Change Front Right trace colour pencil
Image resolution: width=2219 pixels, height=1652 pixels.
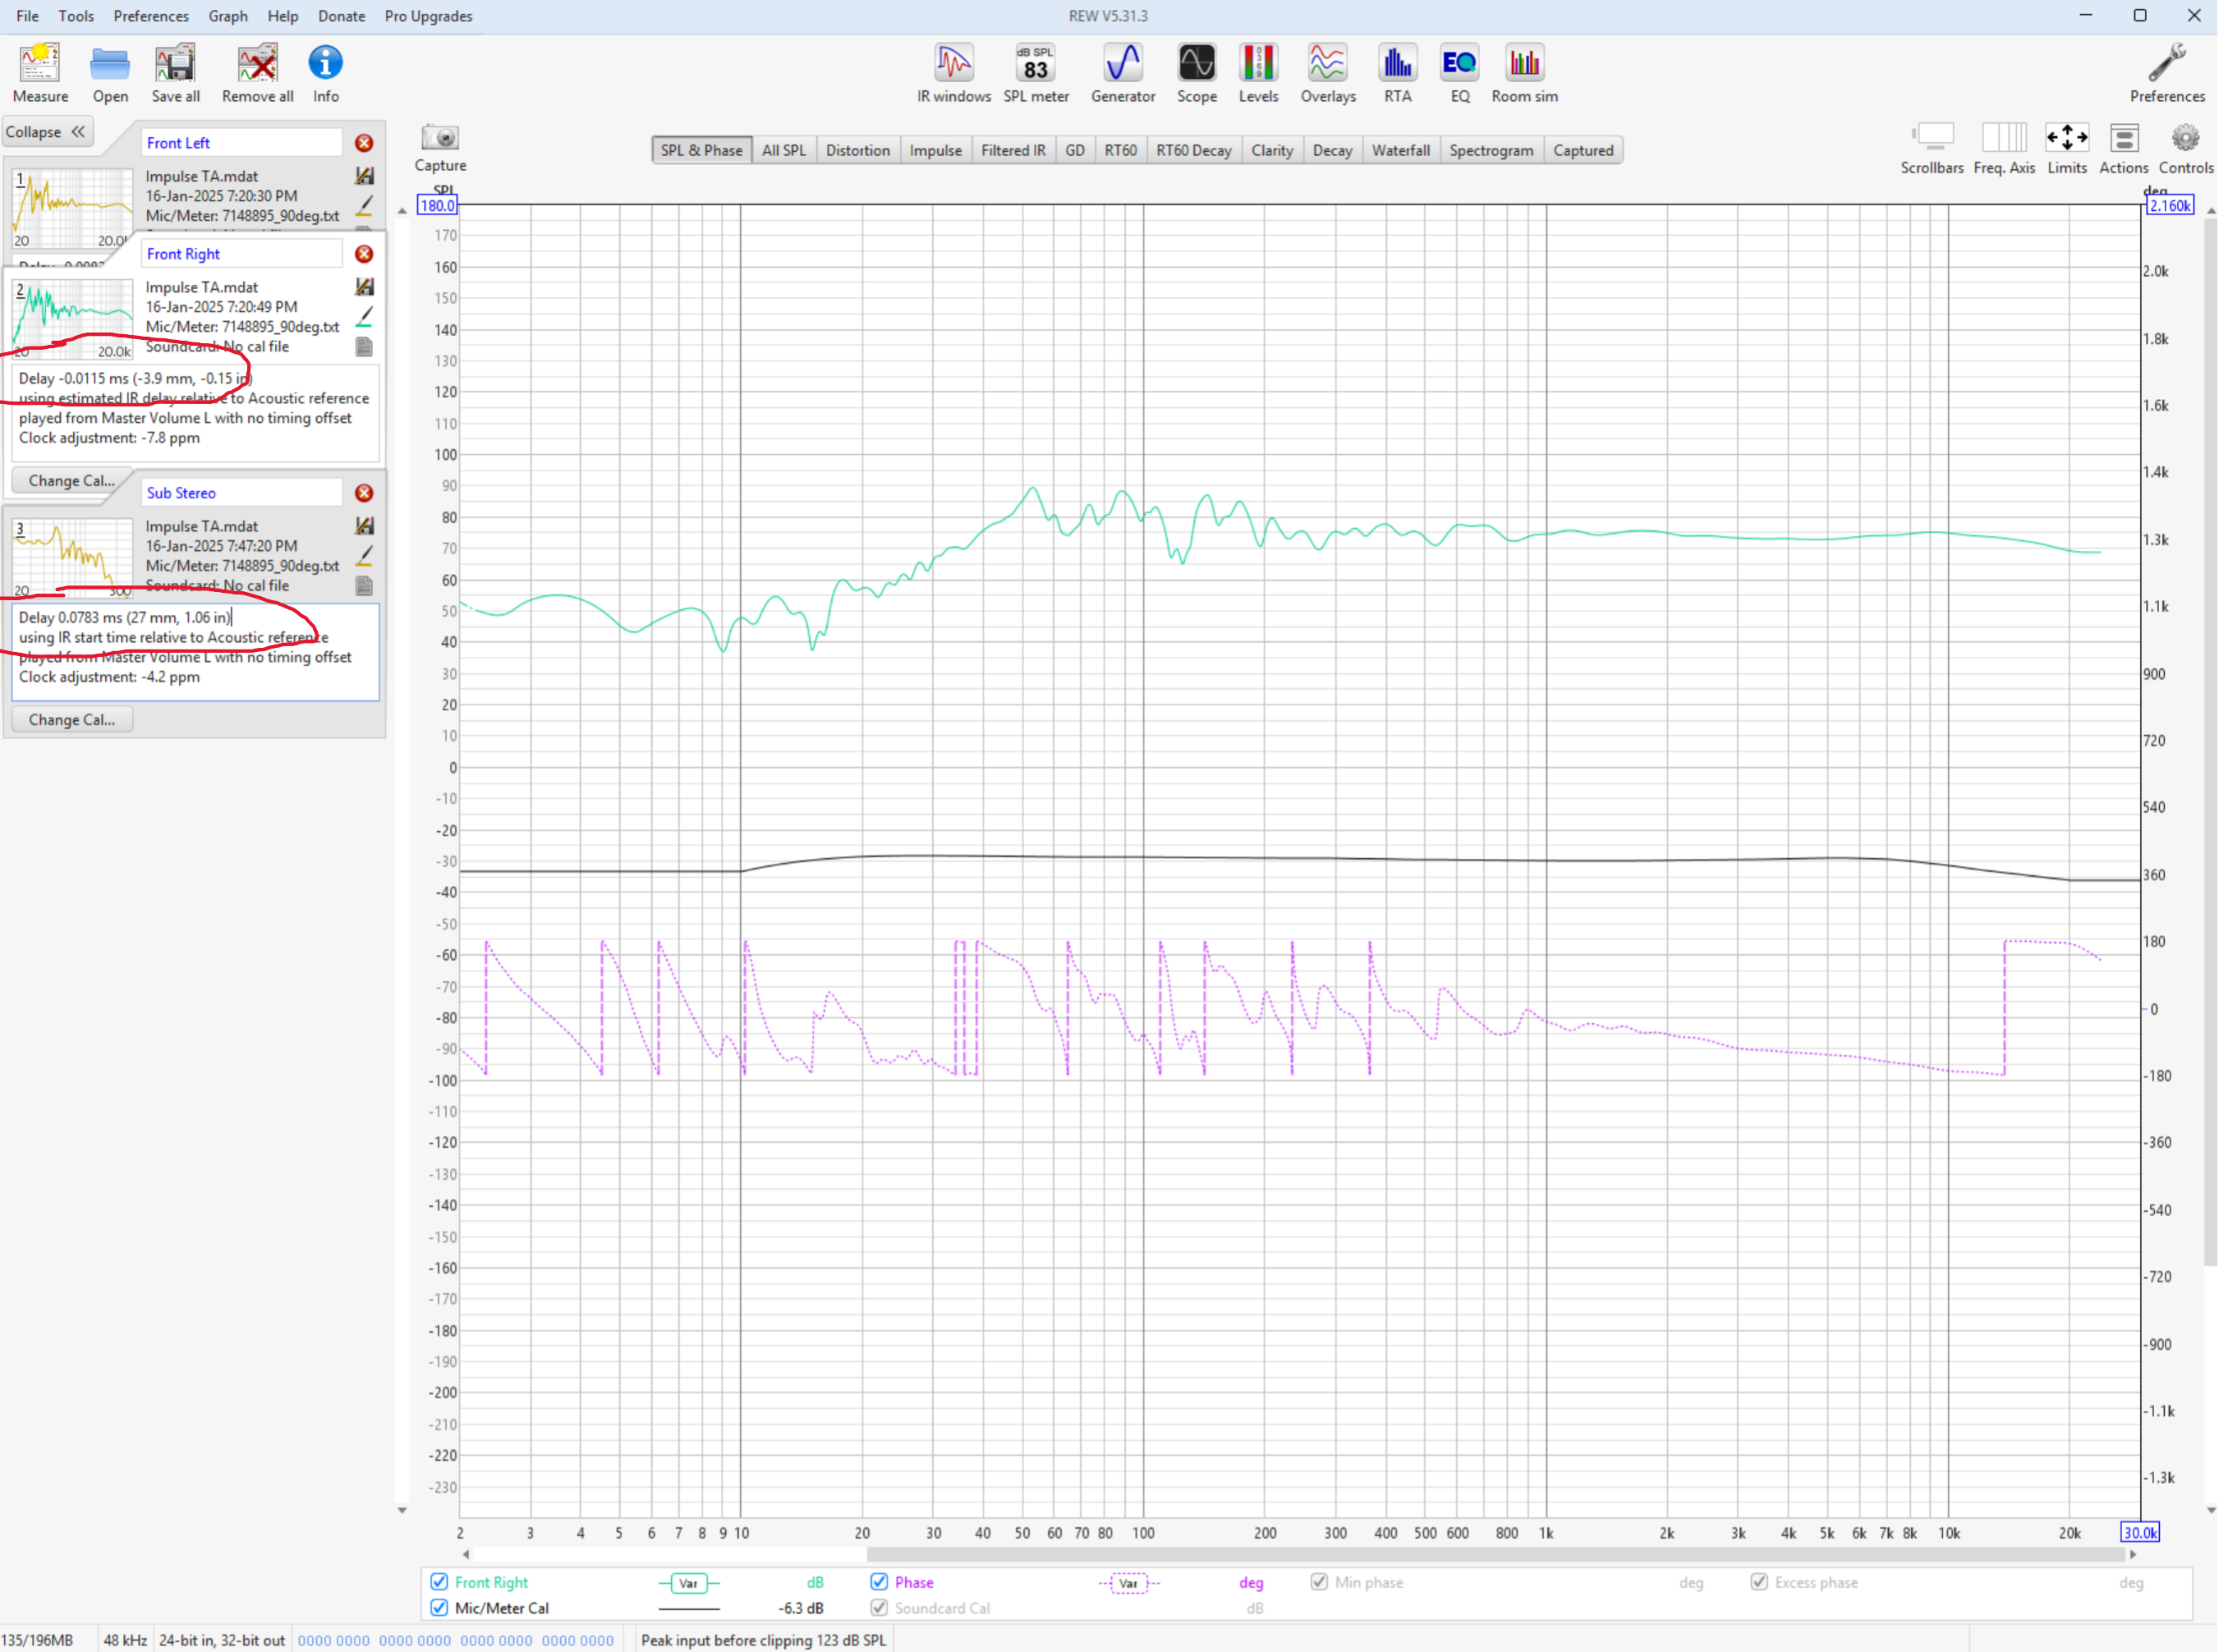point(364,316)
